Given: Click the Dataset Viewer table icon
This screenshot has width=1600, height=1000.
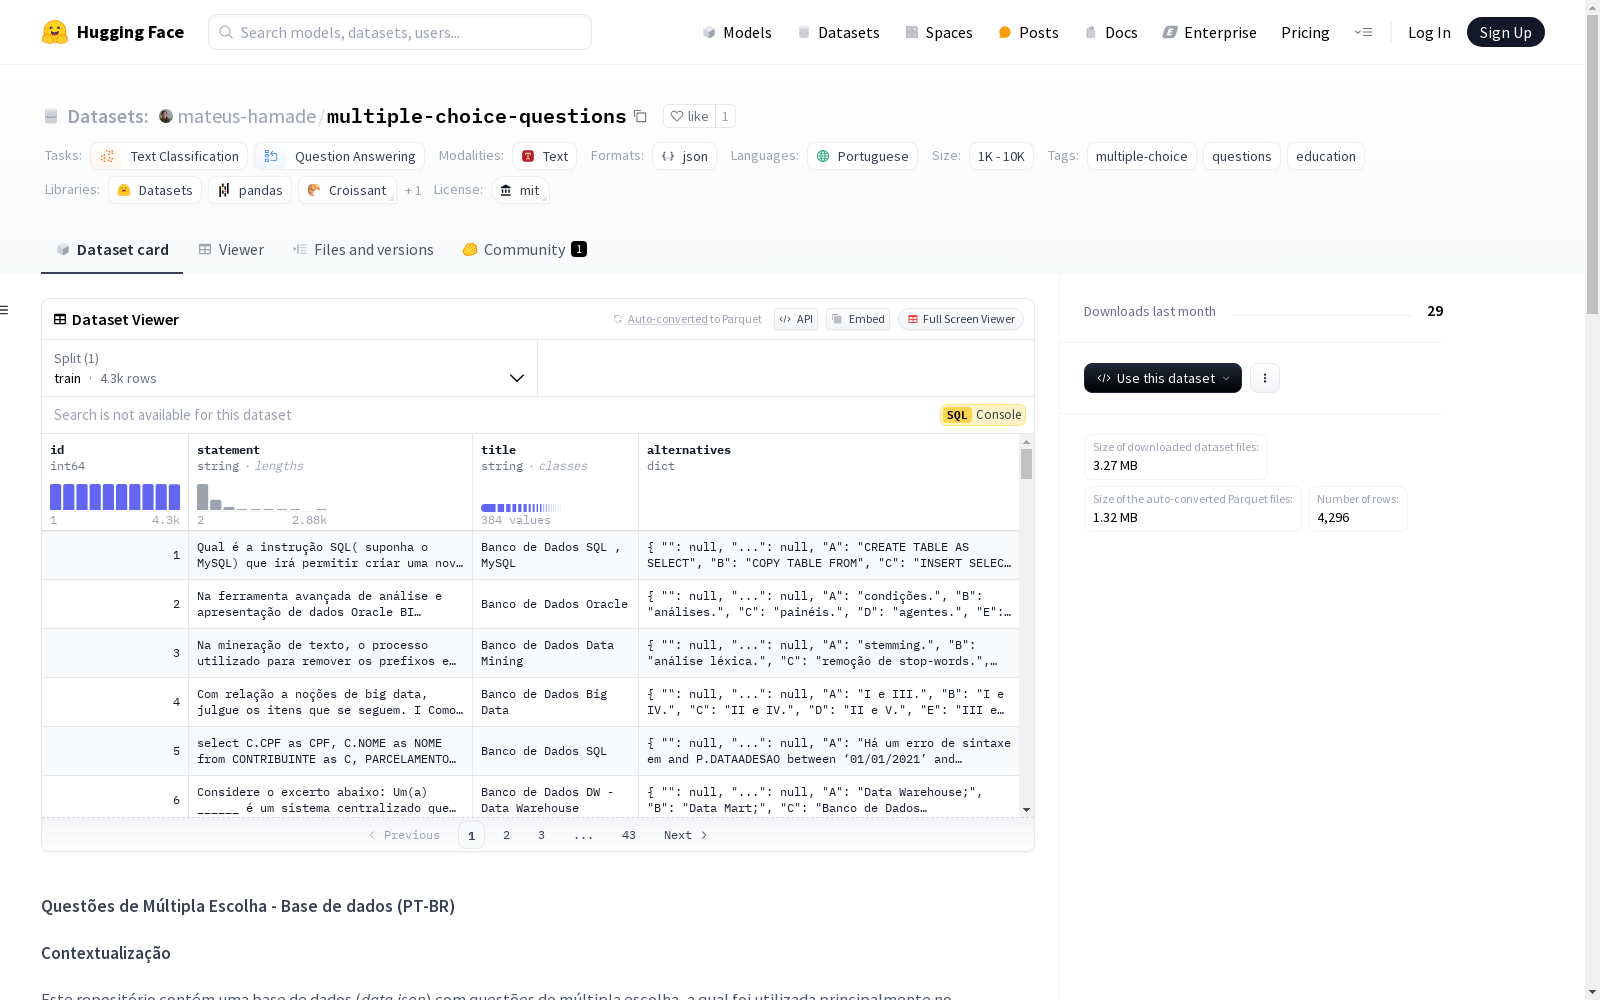Looking at the screenshot, I should [60, 319].
